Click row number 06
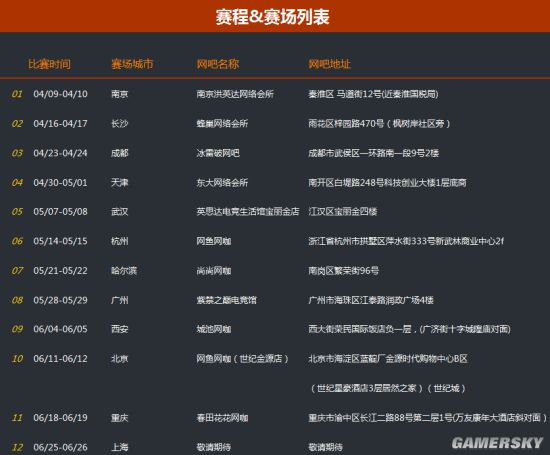 pyautogui.click(x=17, y=241)
